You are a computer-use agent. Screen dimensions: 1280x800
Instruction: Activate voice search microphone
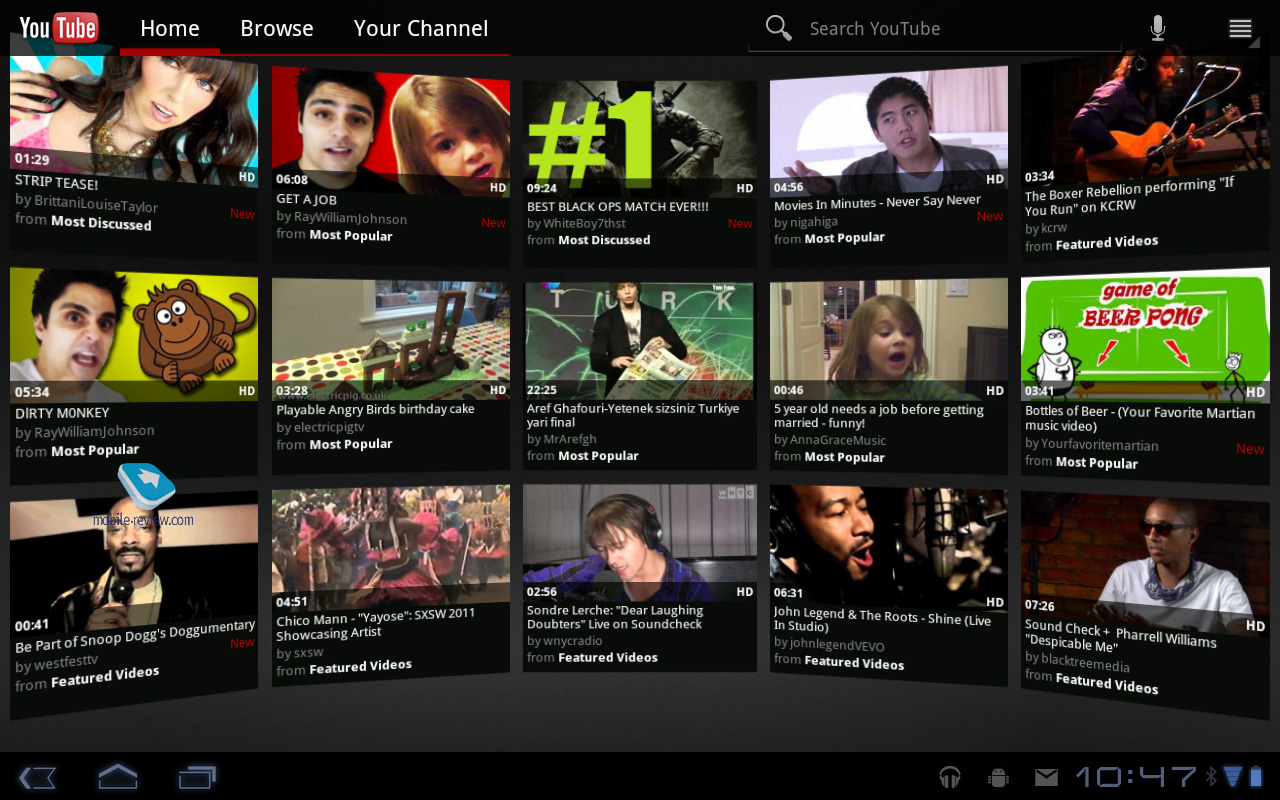pyautogui.click(x=1158, y=28)
